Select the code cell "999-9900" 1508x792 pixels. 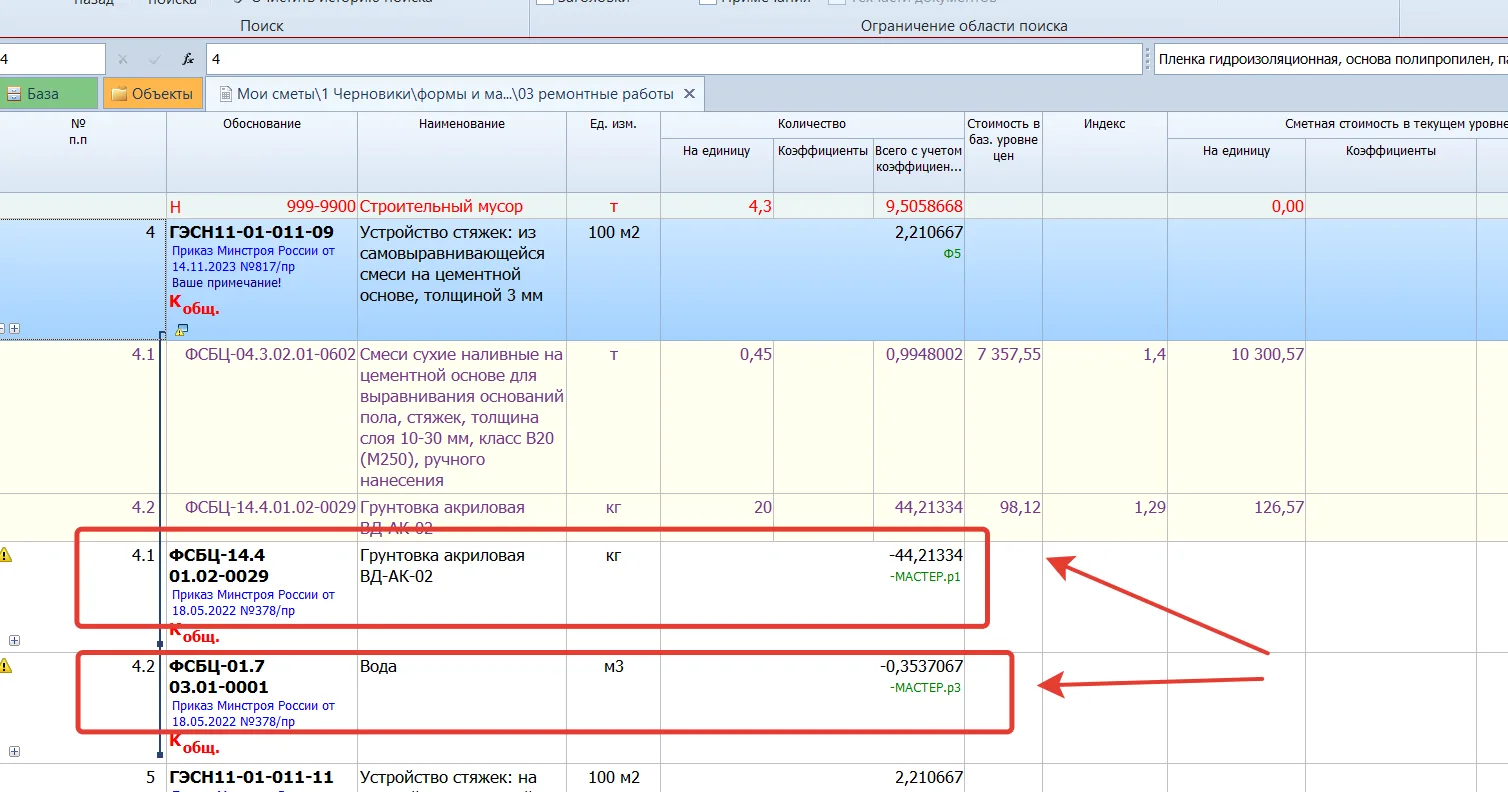click(321, 206)
